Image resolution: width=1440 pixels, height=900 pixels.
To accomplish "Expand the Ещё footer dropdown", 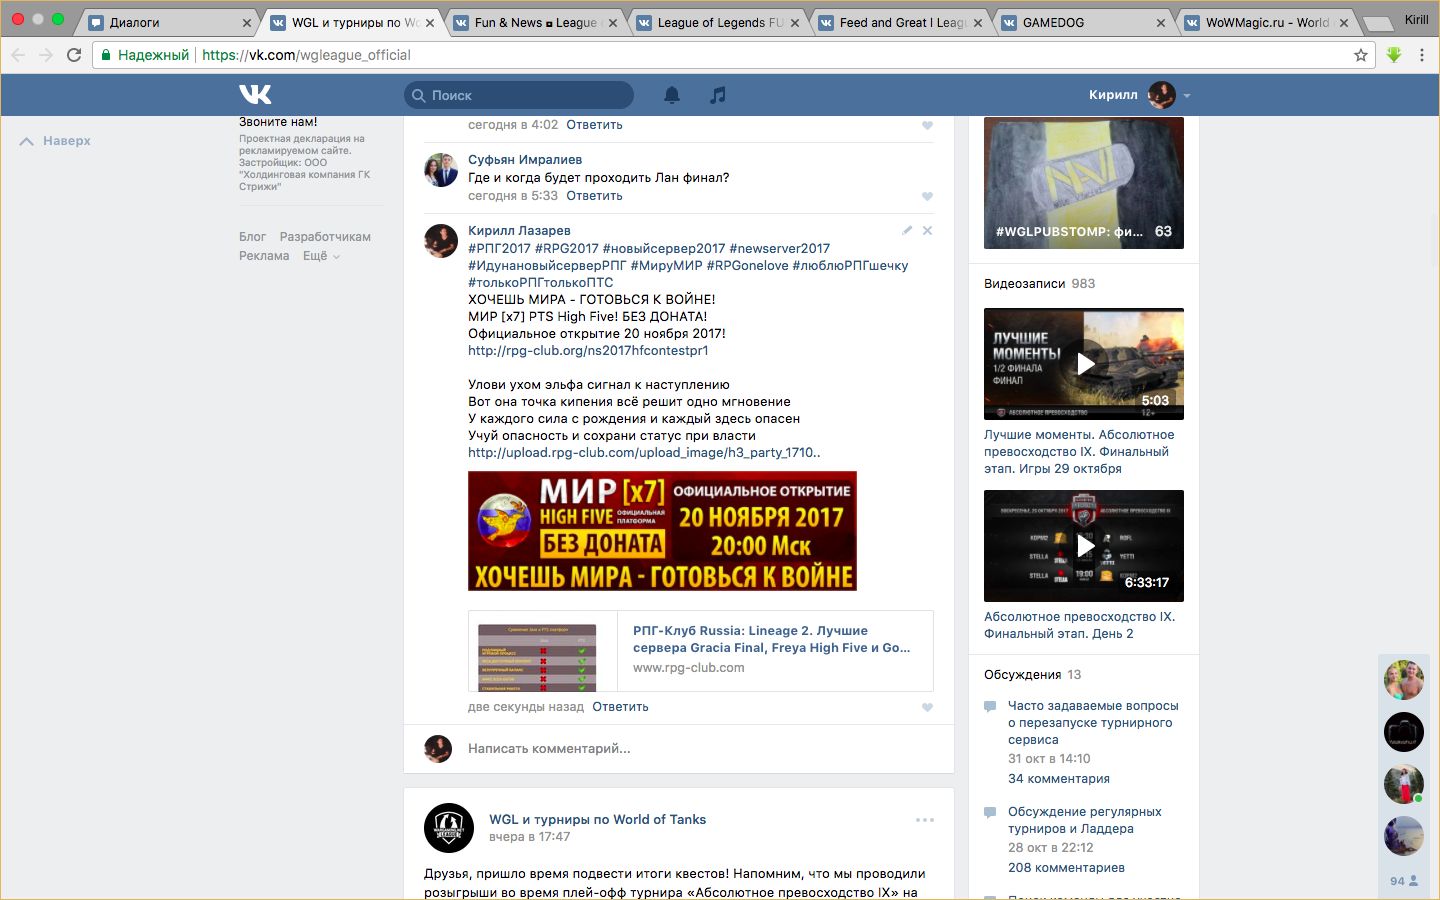I will (x=321, y=256).
